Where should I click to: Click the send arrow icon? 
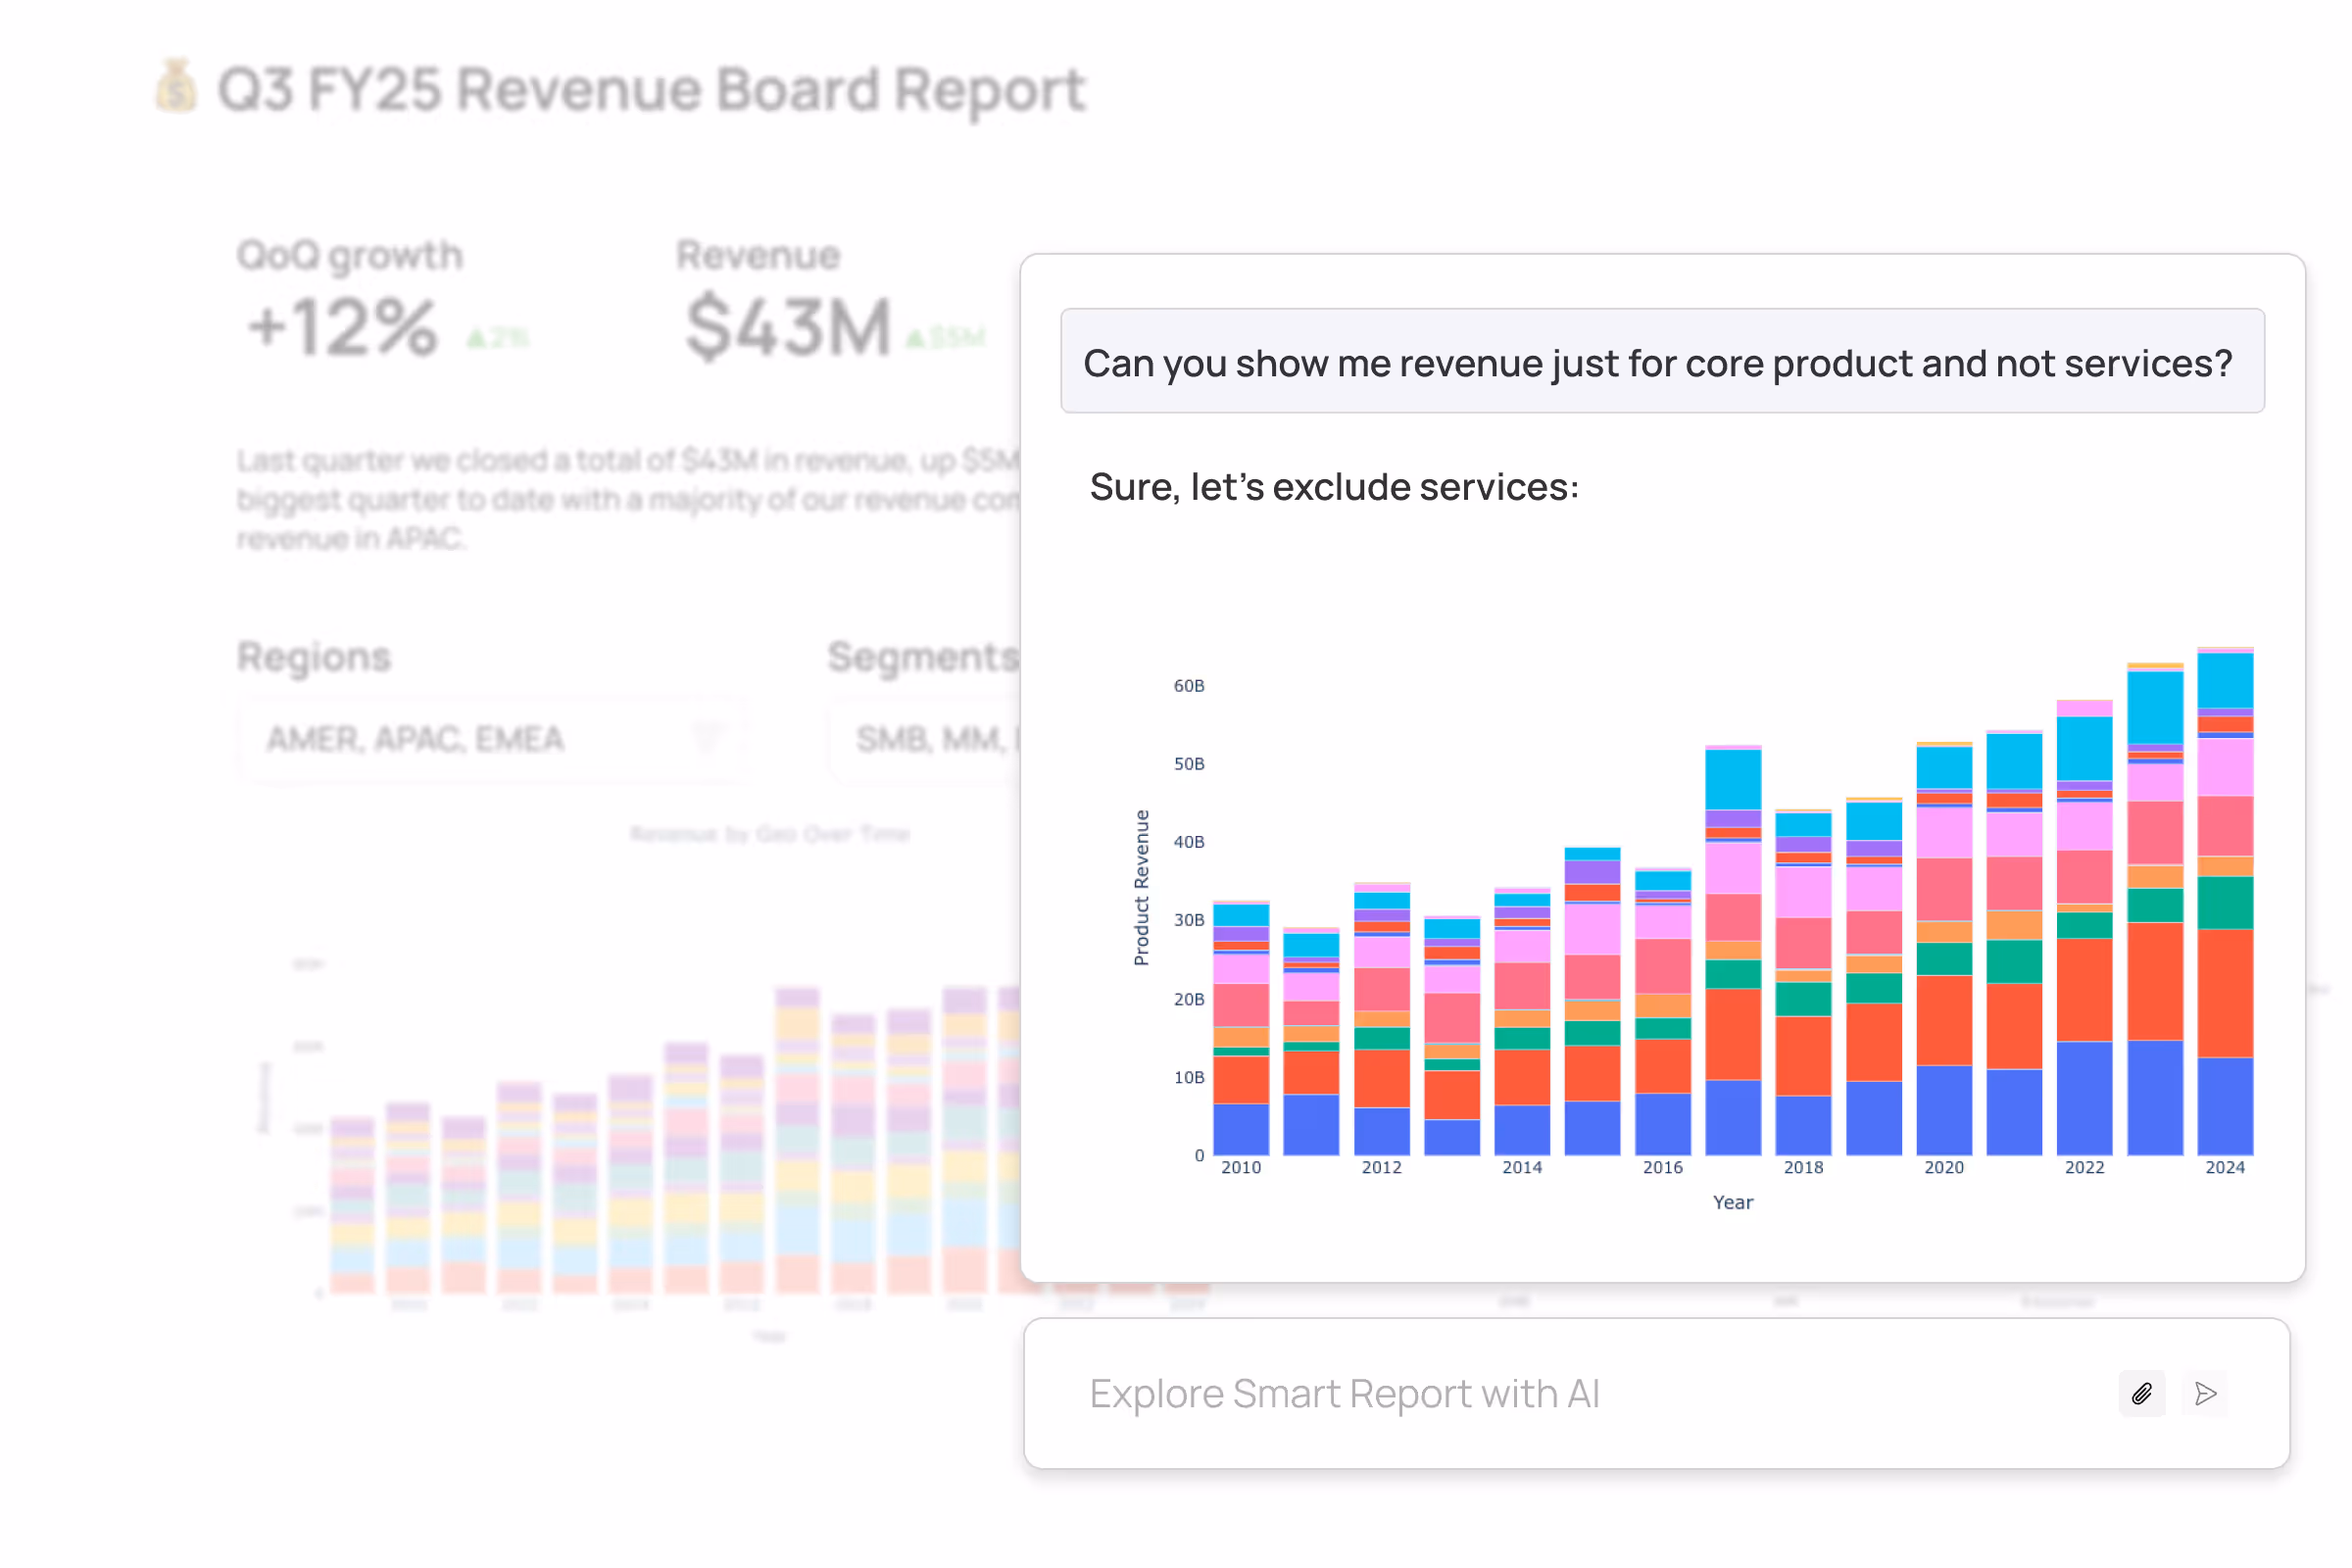pos(2205,1393)
